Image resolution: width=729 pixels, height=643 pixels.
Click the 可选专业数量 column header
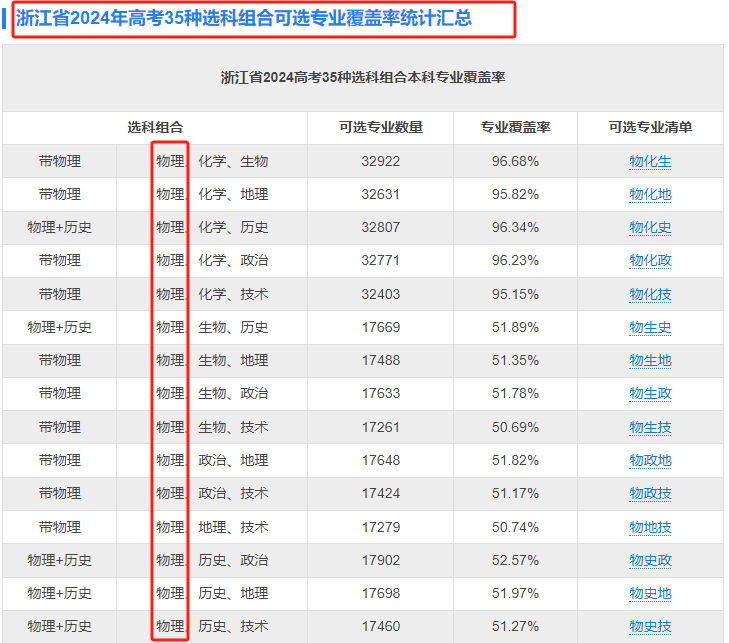coord(380,127)
